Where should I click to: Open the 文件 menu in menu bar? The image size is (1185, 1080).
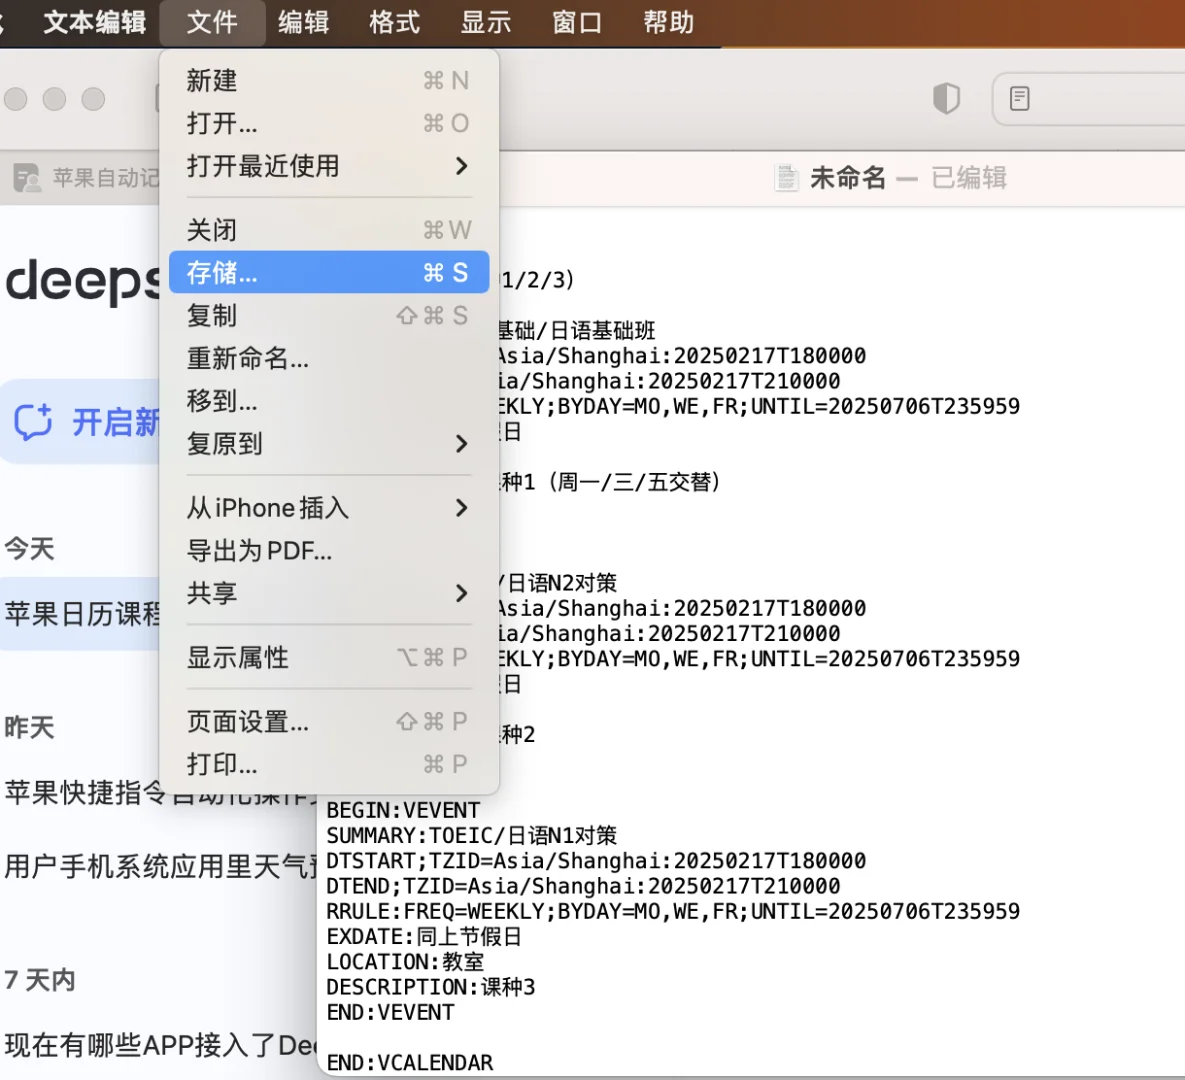click(212, 22)
